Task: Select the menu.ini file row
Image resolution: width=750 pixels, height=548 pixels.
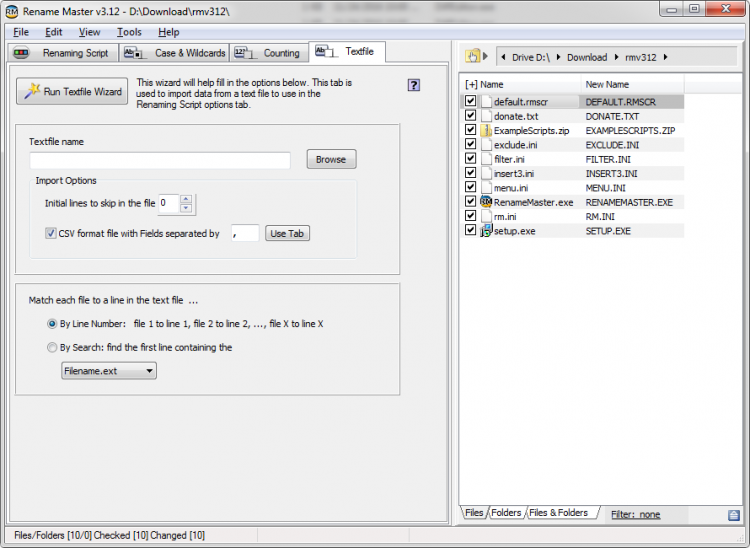Action: [x=573, y=187]
